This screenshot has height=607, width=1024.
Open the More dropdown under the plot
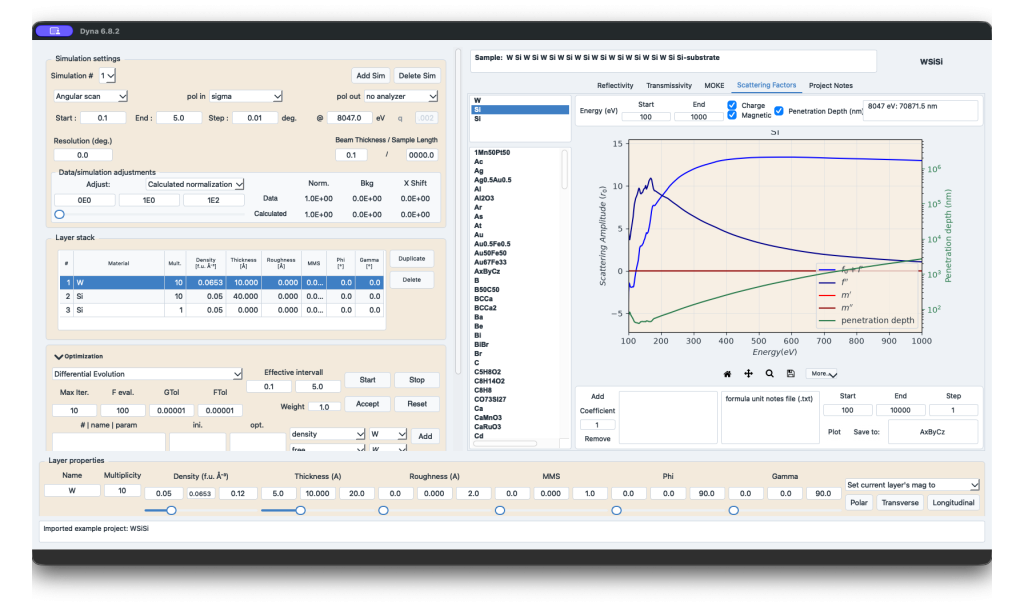822,374
